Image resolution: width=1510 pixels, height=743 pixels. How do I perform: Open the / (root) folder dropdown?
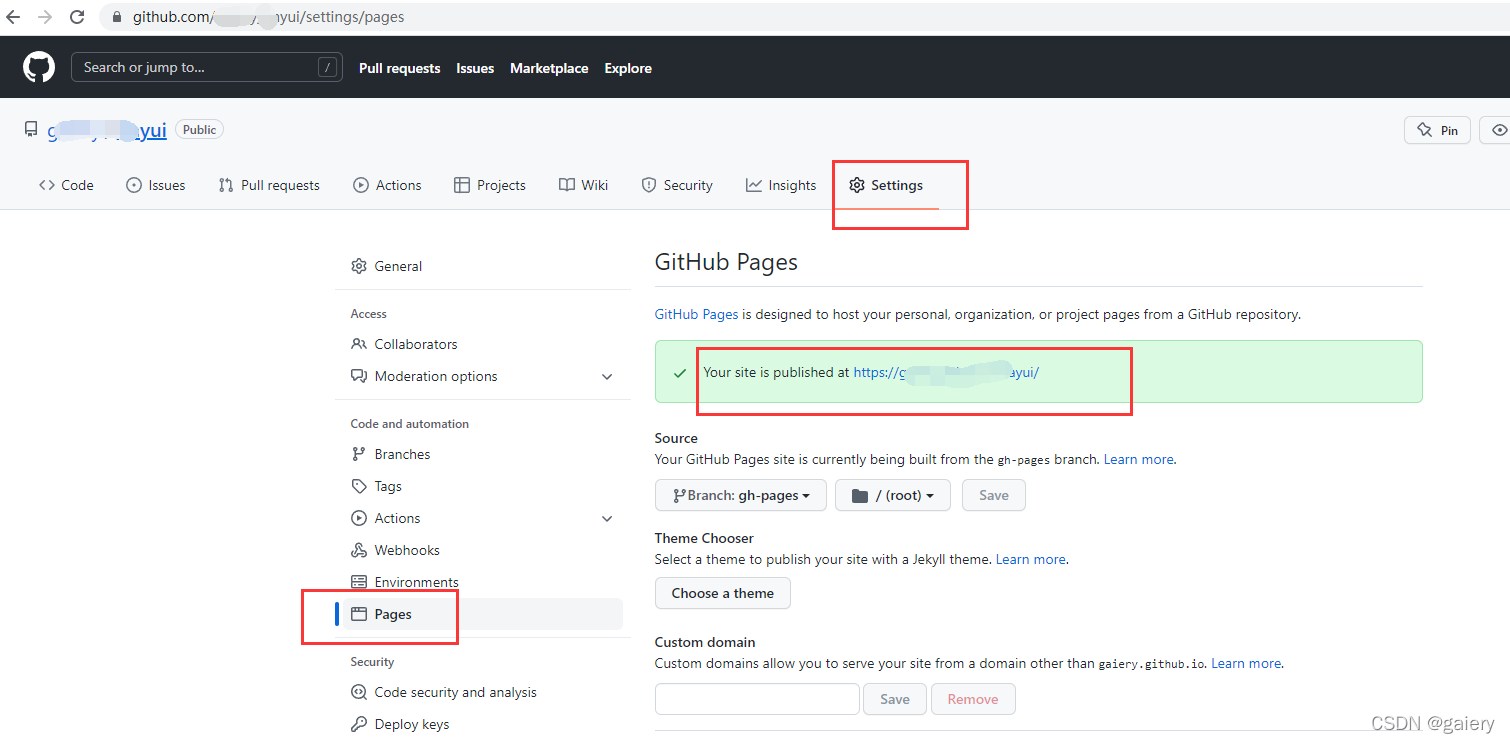pos(892,495)
